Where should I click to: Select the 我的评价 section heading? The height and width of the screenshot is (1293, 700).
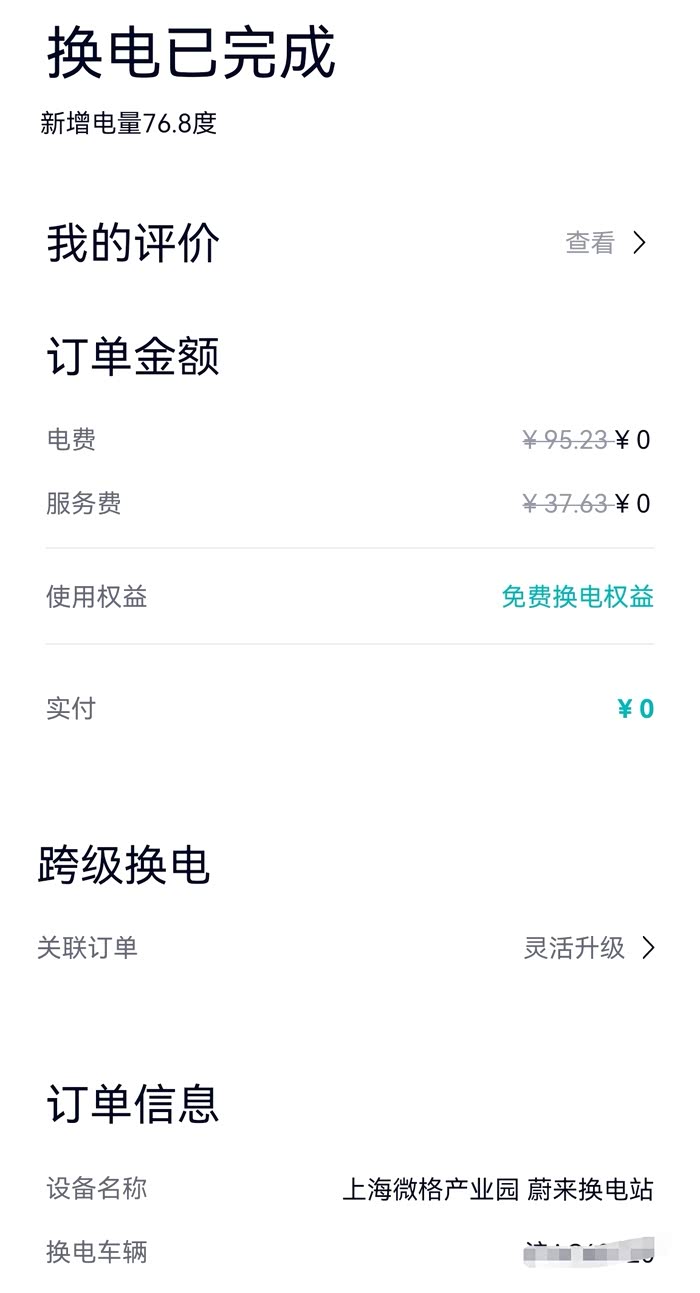(133, 244)
